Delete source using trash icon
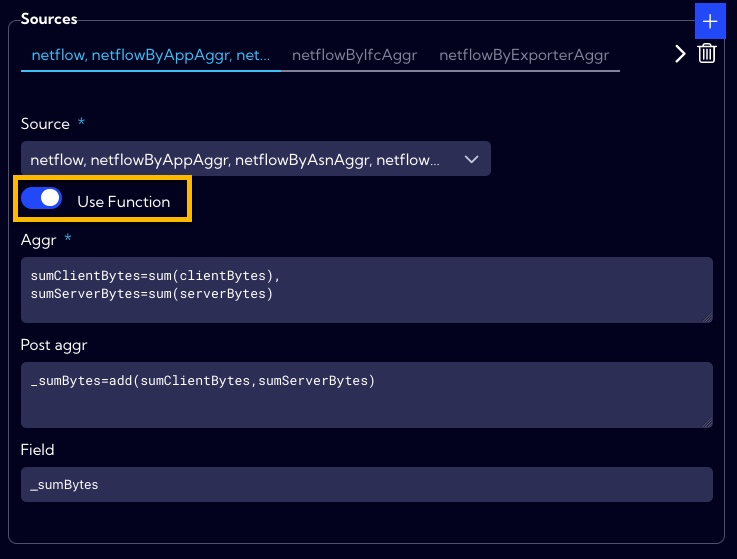 pos(706,53)
